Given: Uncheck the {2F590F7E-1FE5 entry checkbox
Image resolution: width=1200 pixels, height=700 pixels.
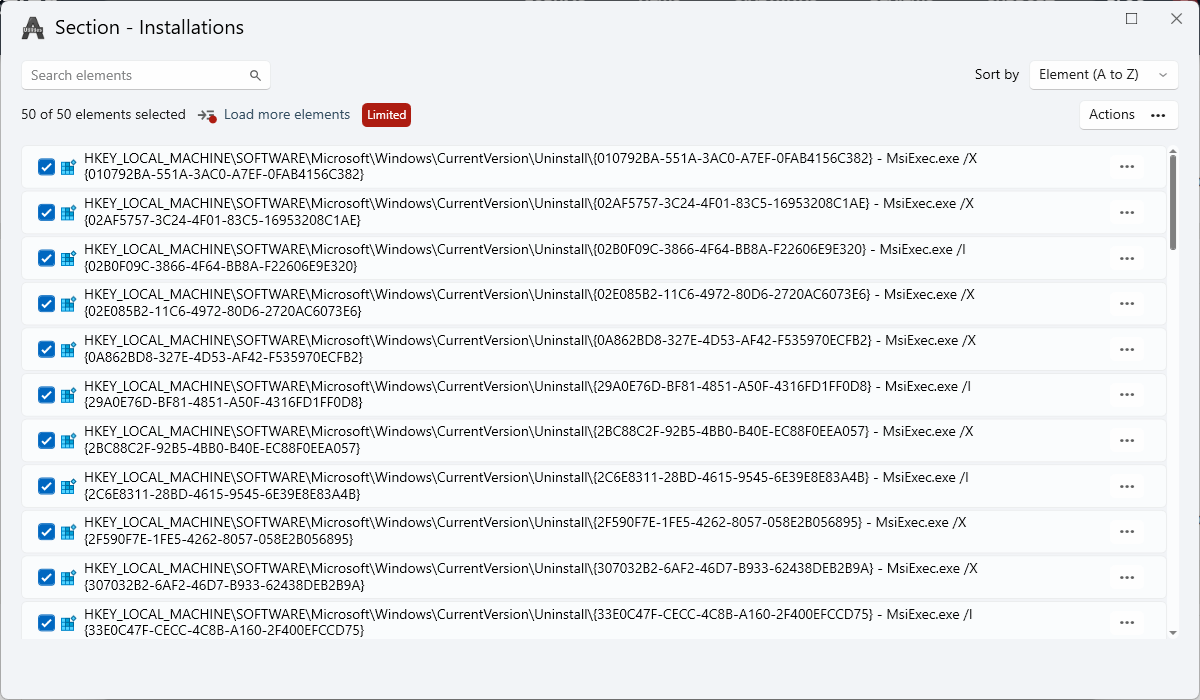Looking at the screenshot, I should pyautogui.click(x=46, y=531).
